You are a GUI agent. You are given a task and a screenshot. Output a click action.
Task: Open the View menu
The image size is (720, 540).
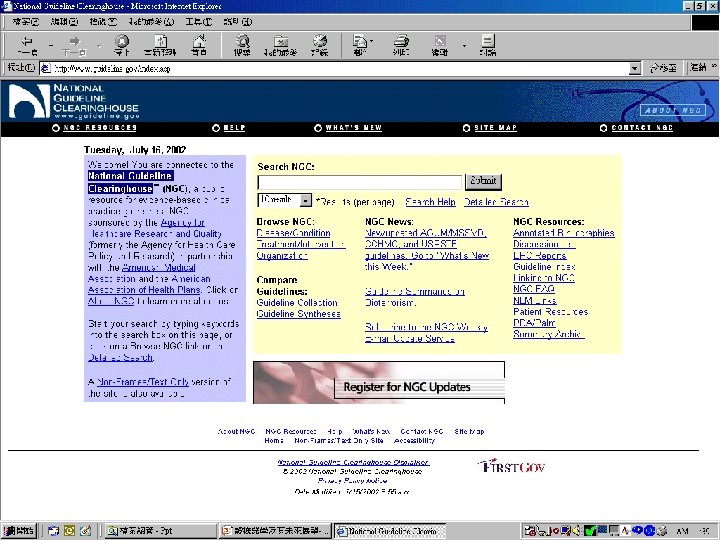[103, 22]
